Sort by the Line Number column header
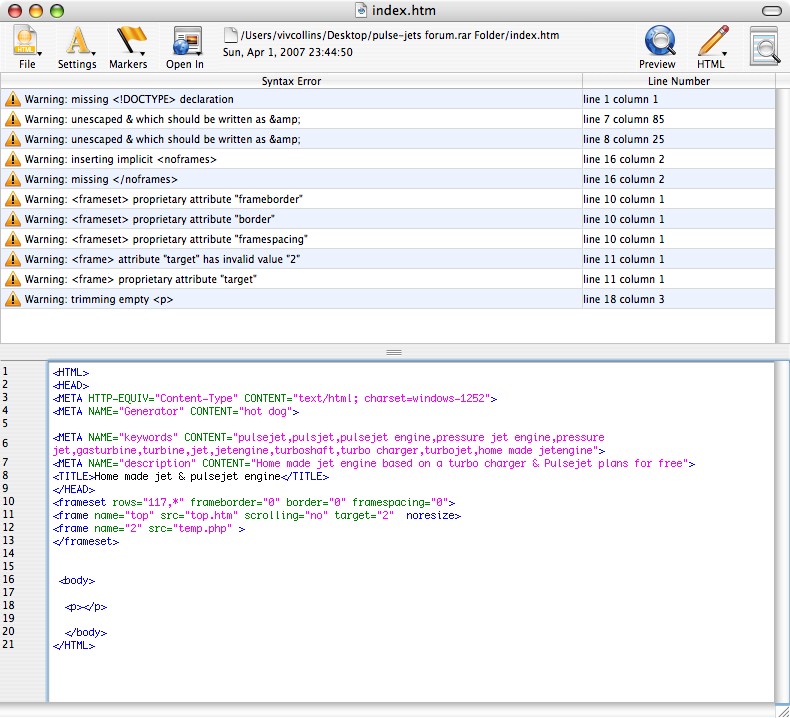The image size is (790, 718). click(x=678, y=81)
